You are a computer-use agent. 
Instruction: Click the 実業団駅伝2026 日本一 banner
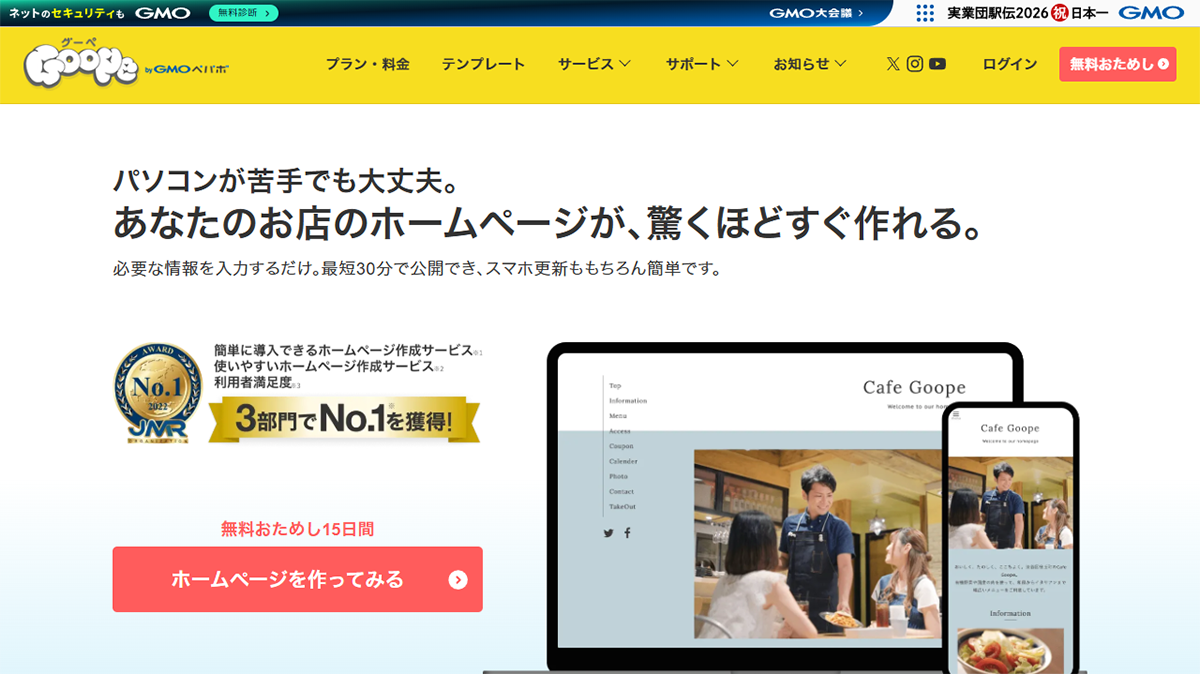click(x=1050, y=13)
